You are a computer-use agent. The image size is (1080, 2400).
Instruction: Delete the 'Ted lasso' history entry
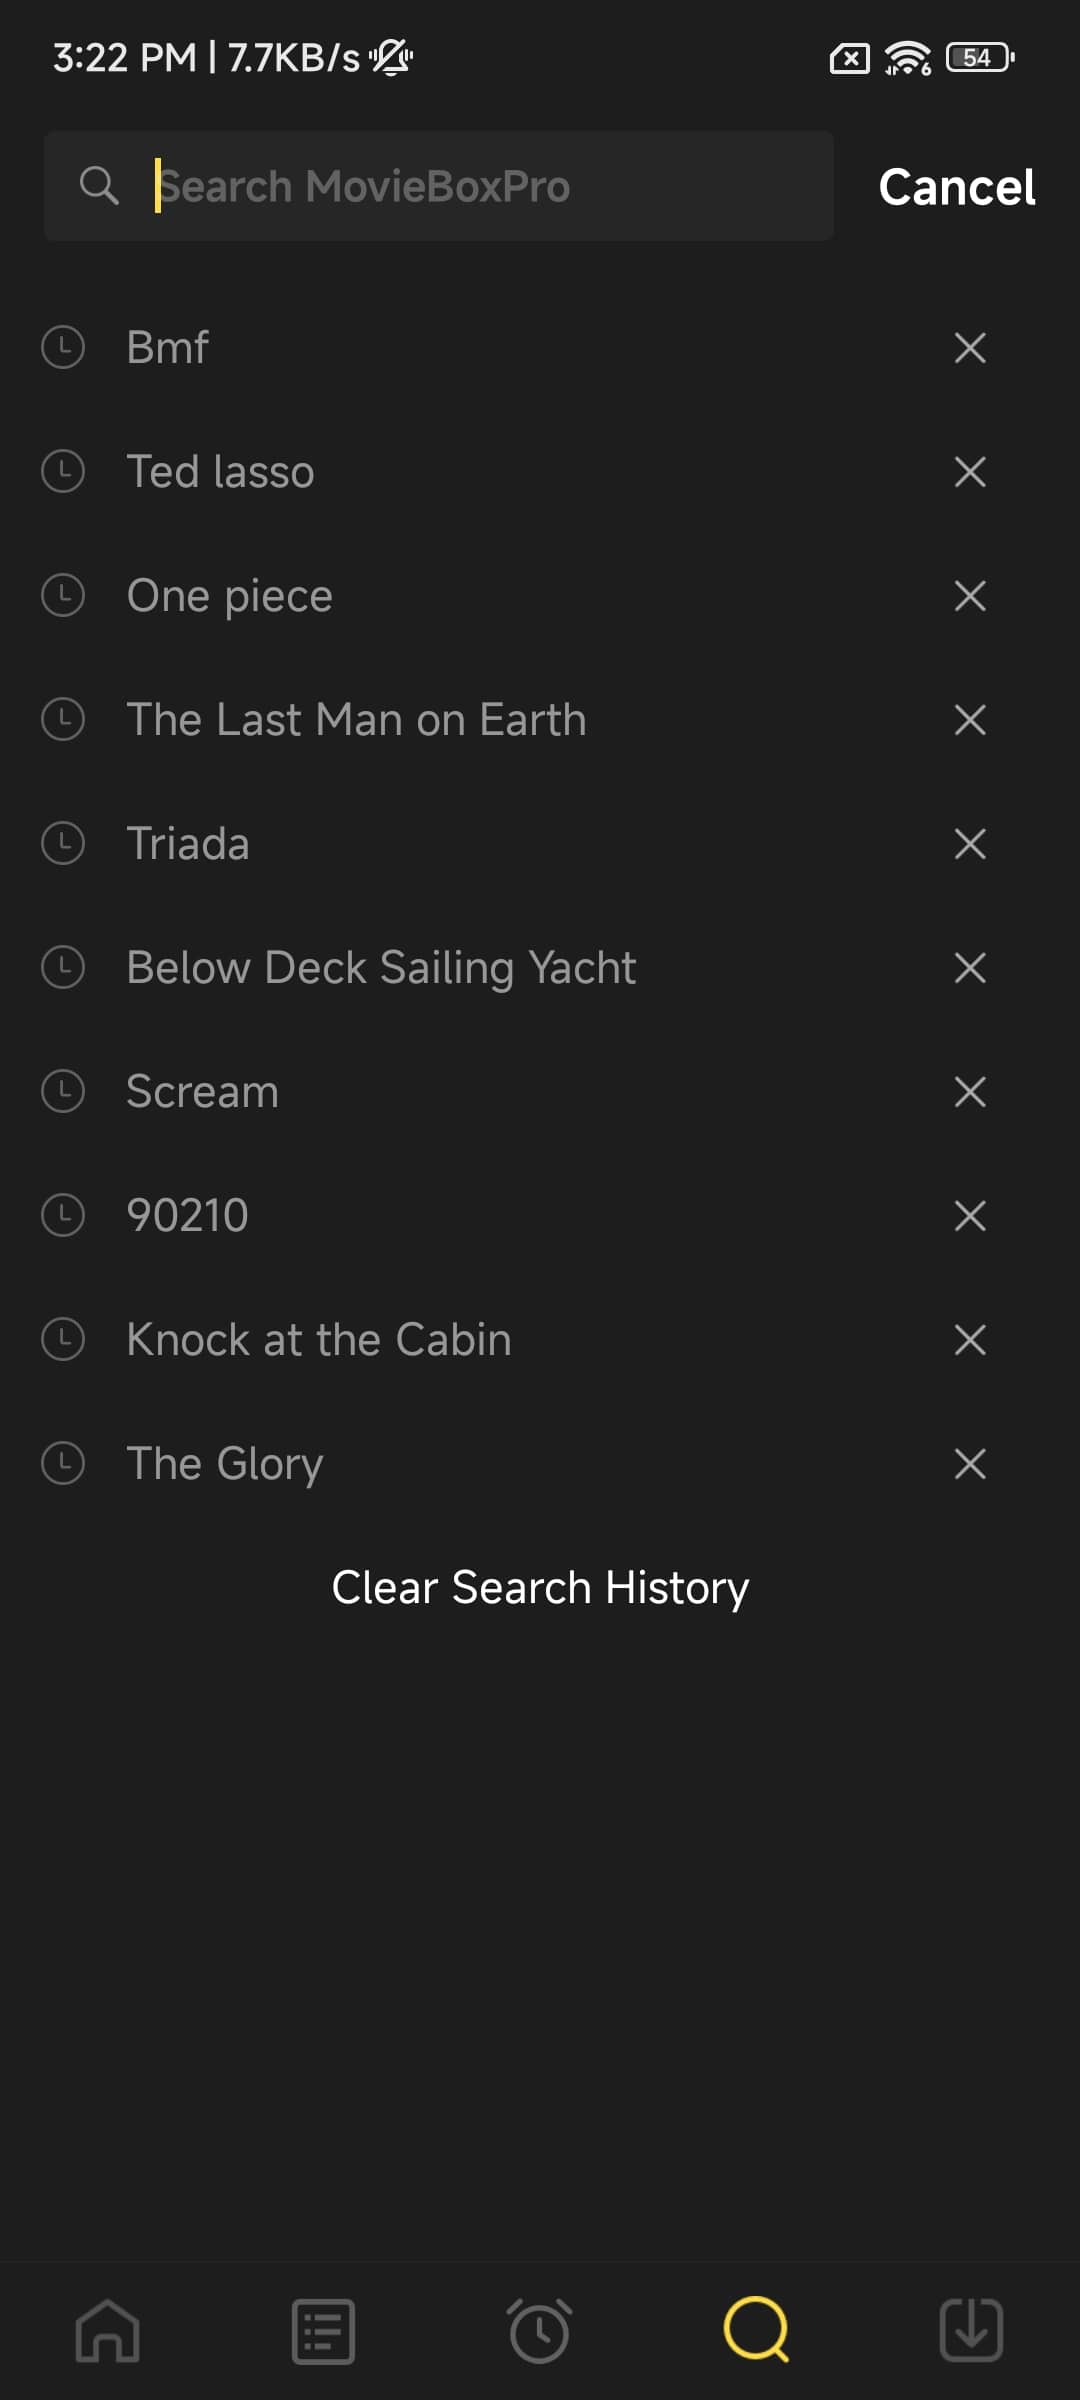pyautogui.click(x=969, y=472)
